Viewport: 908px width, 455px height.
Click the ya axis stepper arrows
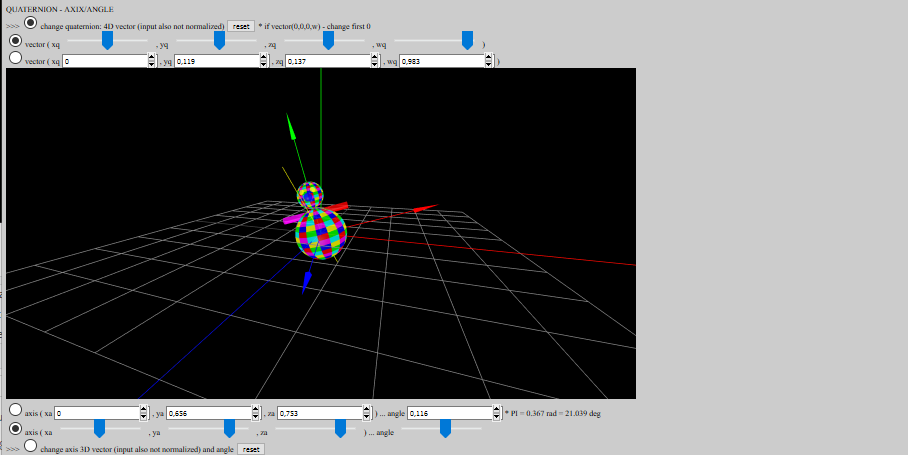click(256, 413)
